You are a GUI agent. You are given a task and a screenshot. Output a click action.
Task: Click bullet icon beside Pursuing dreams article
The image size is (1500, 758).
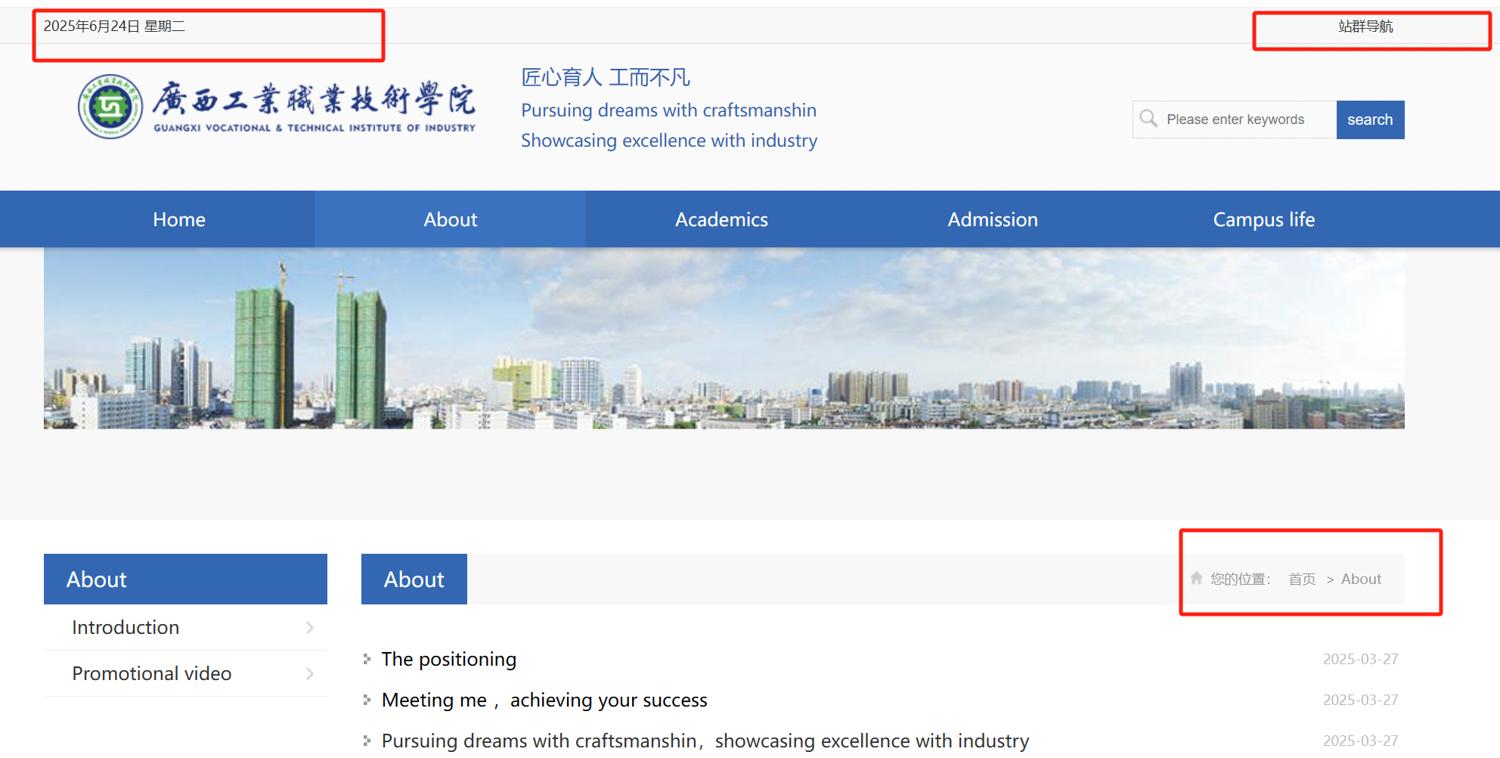367,741
